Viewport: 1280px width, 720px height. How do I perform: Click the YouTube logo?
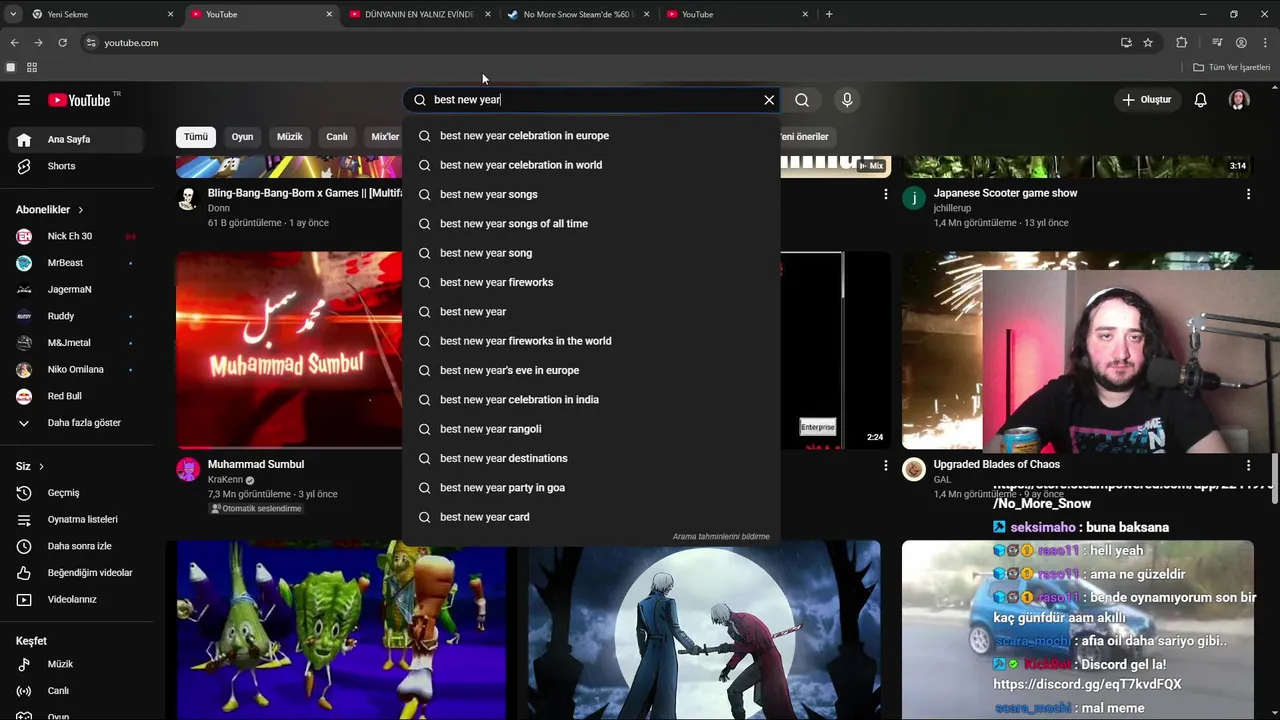tap(80, 100)
